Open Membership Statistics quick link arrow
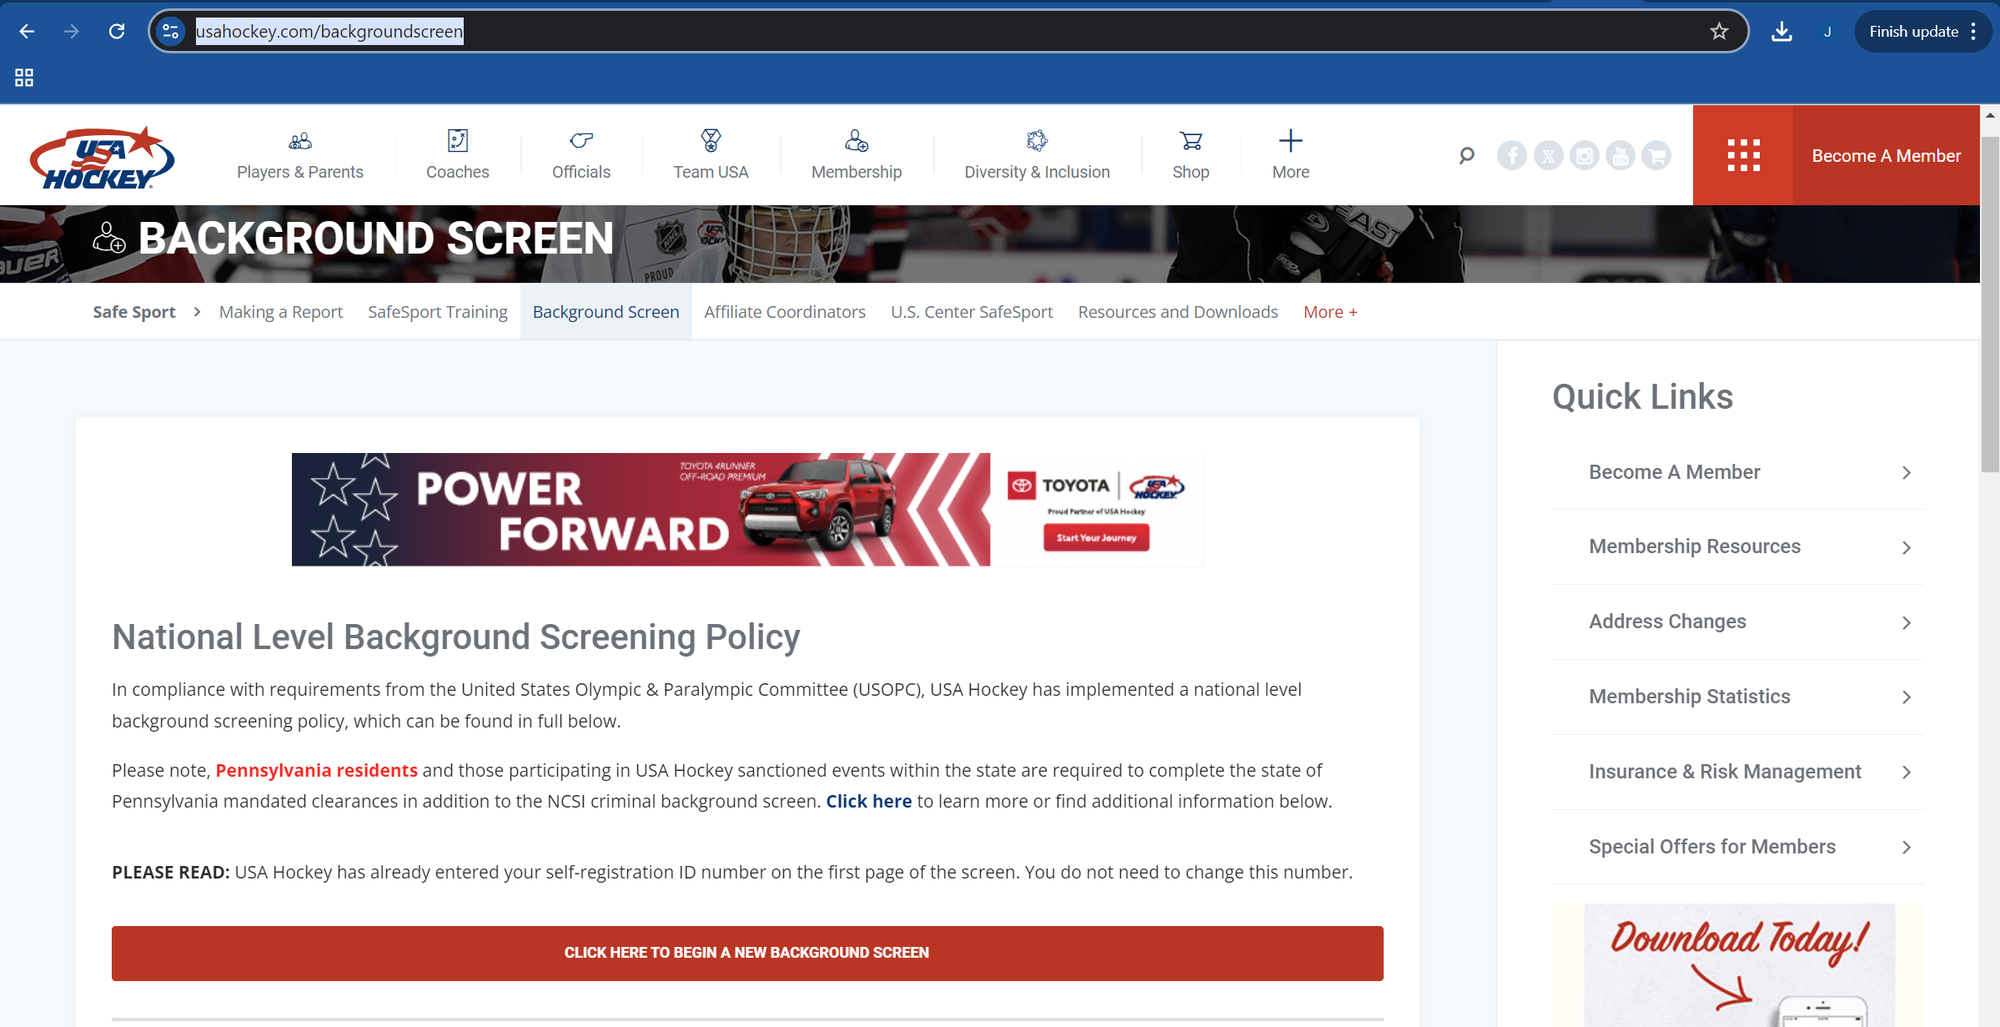Screen dimensions: 2000x1027 point(1906,697)
